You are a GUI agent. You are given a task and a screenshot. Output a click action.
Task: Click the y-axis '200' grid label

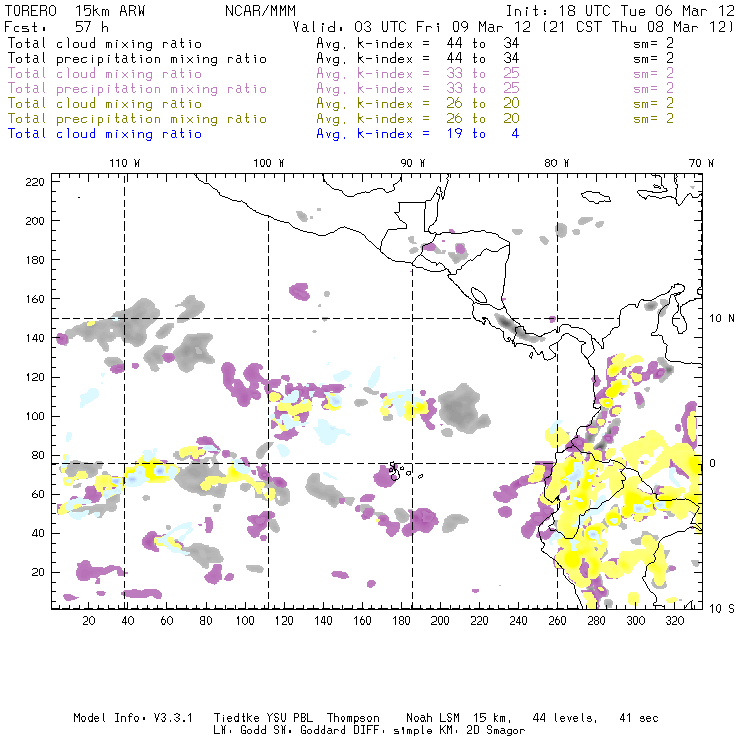click(35, 221)
